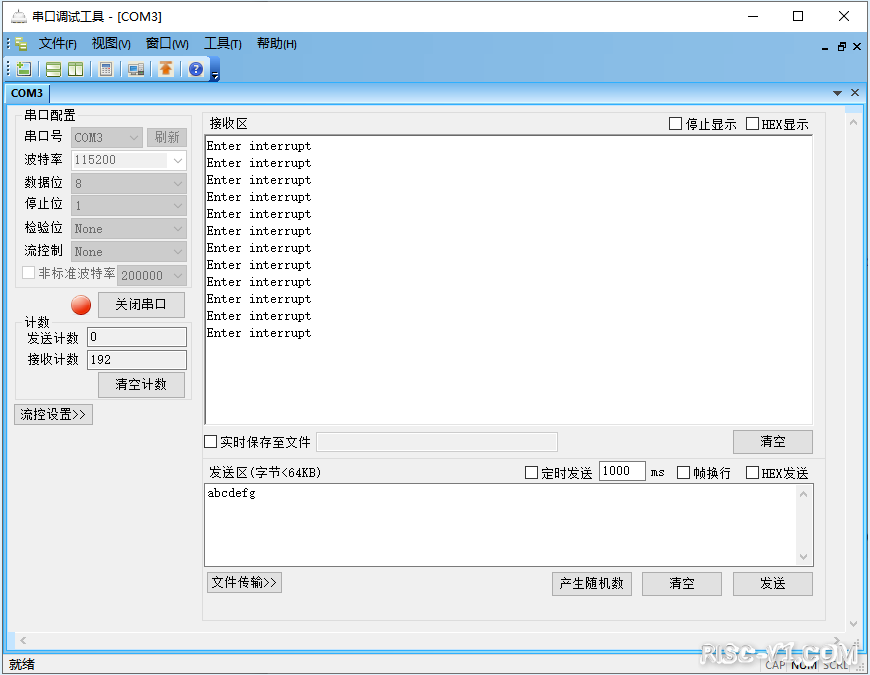Open the 工具(T) menu
870x675 pixels.
click(x=222, y=44)
